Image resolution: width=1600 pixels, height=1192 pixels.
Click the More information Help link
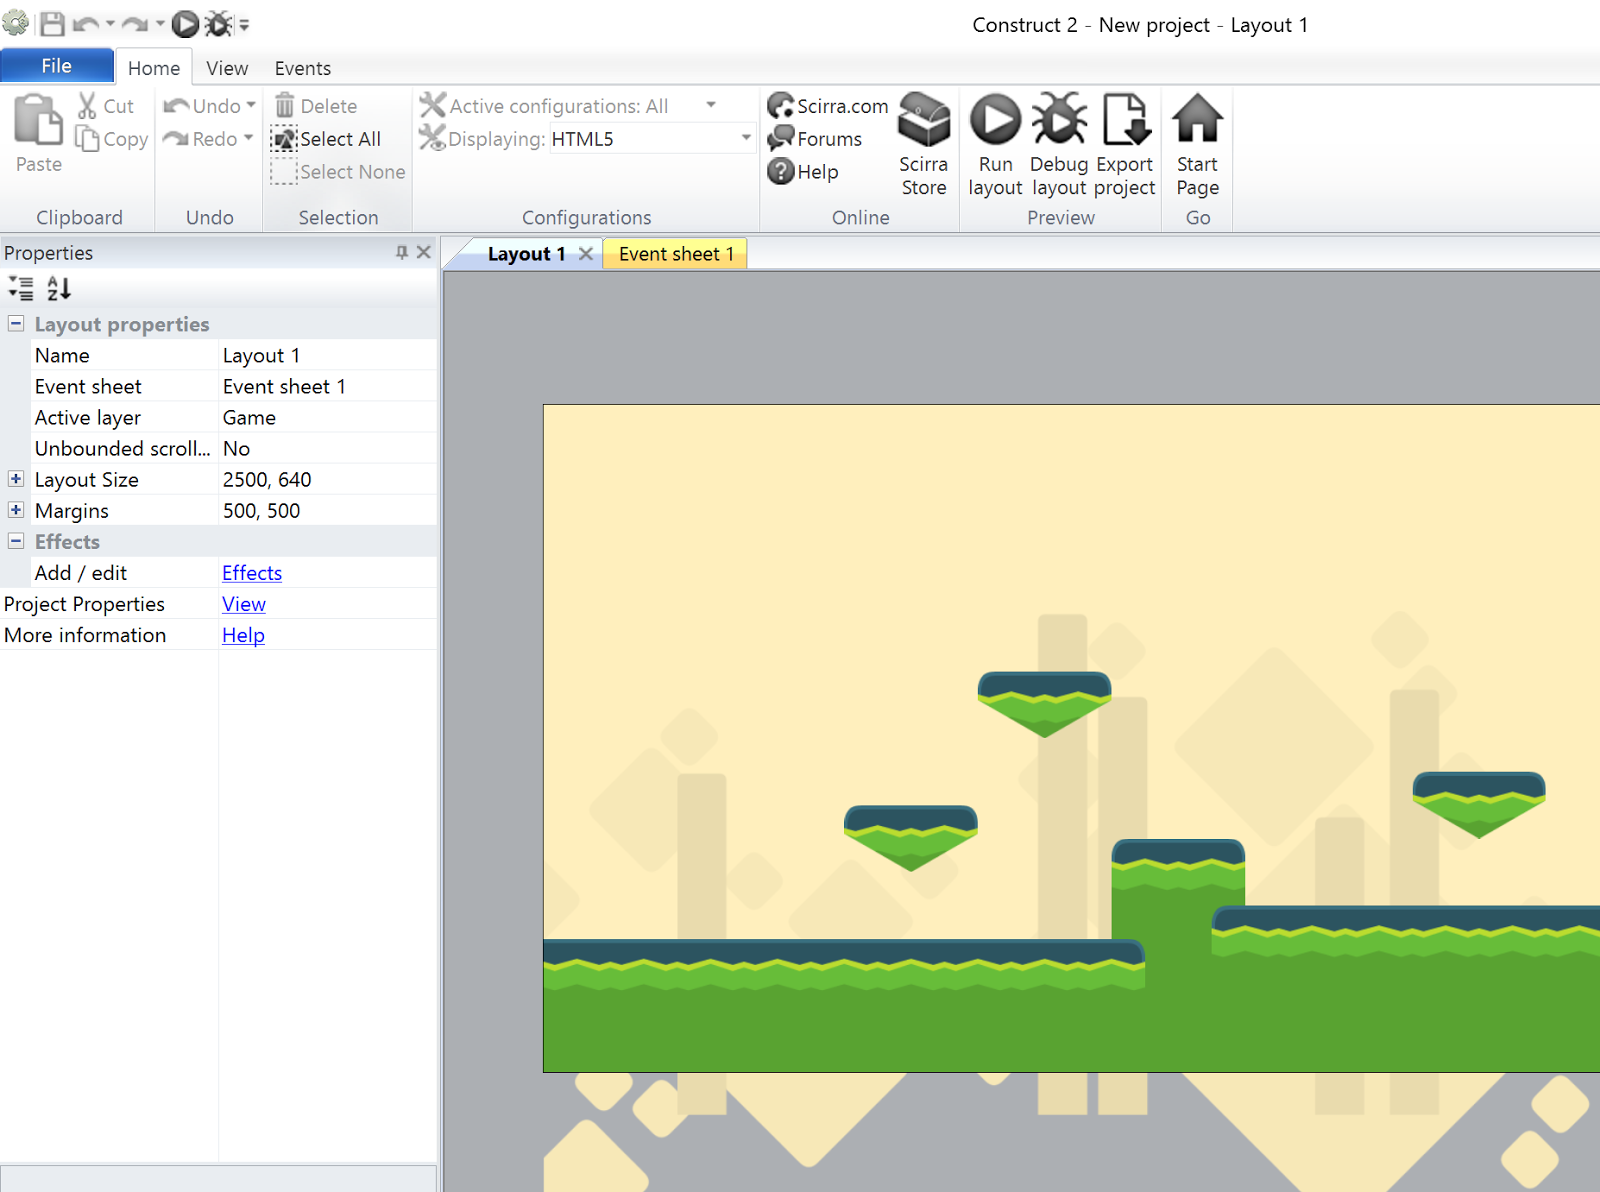[x=243, y=635]
